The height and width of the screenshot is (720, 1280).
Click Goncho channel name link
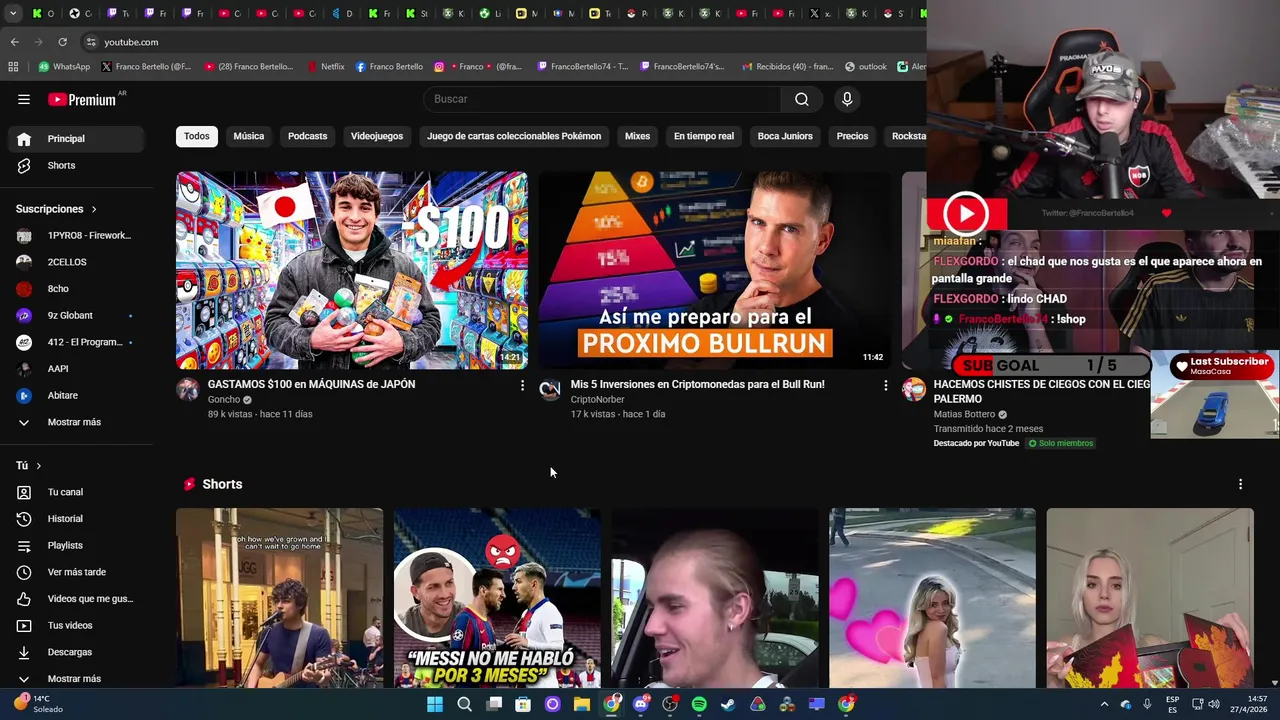(224, 400)
